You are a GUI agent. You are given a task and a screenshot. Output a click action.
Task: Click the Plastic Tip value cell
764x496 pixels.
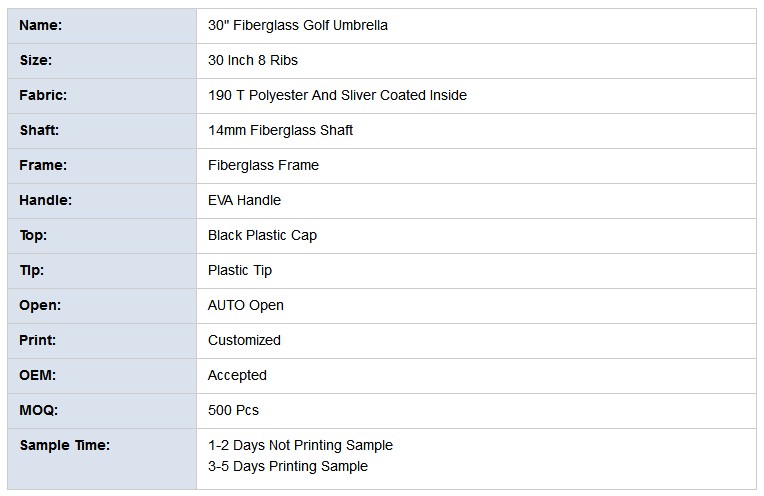[x=476, y=271]
